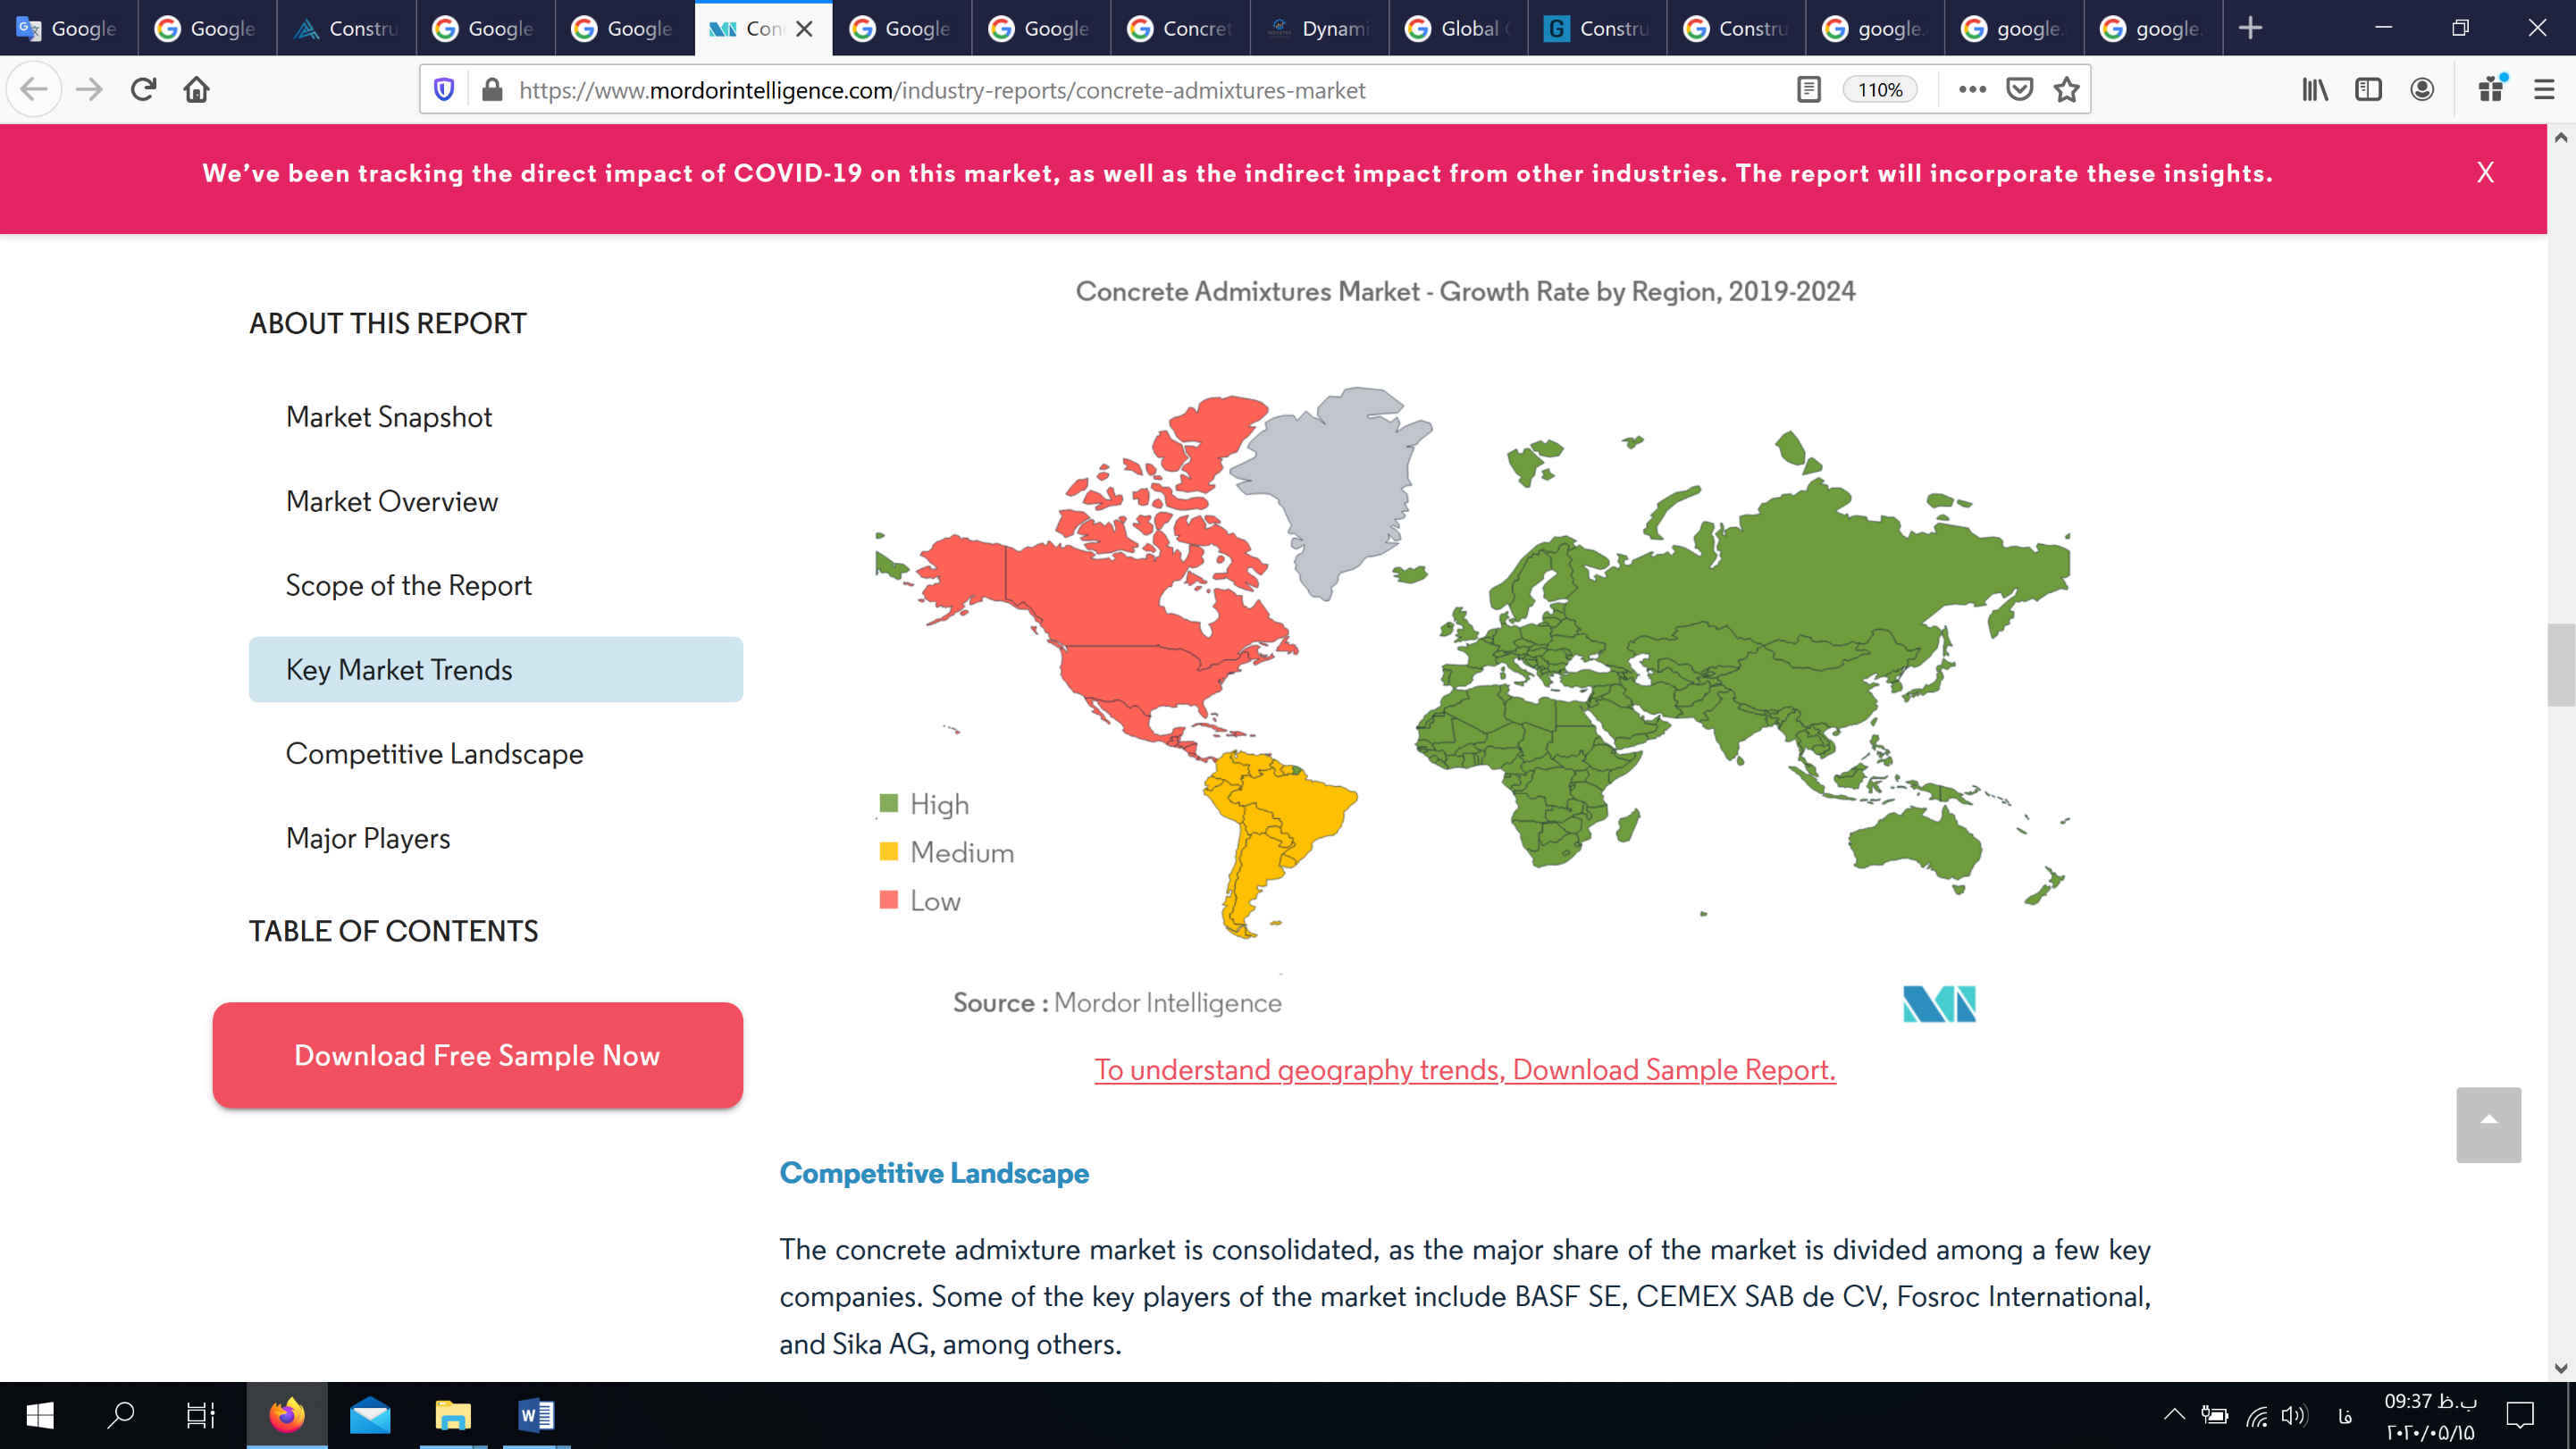Viewport: 2576px width, 1449px height.
Task: Open the Library icon
Action: (x=2314, y=90)
